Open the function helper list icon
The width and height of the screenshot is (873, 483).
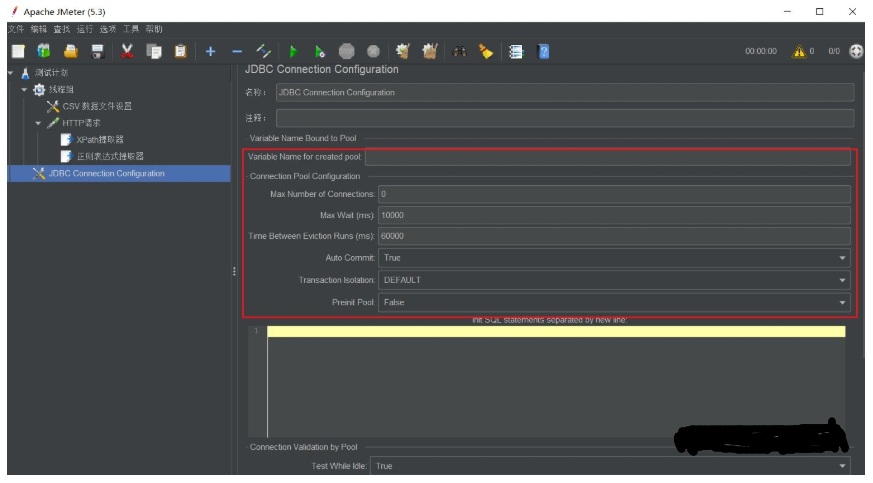coord(516,52)
